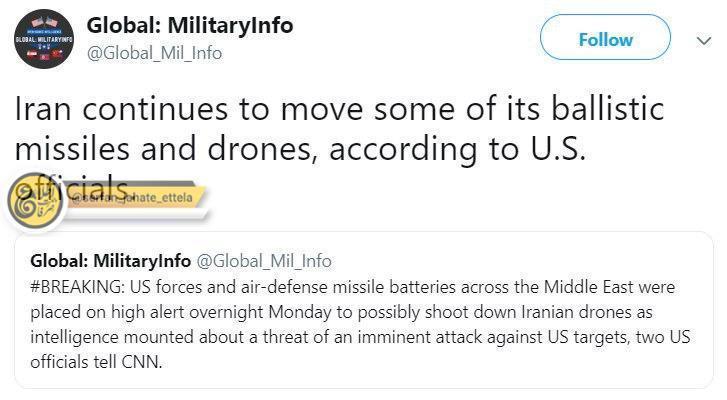
Task: Click the @Global_Mil_Info handle under header name
Action: pos(154,53)
